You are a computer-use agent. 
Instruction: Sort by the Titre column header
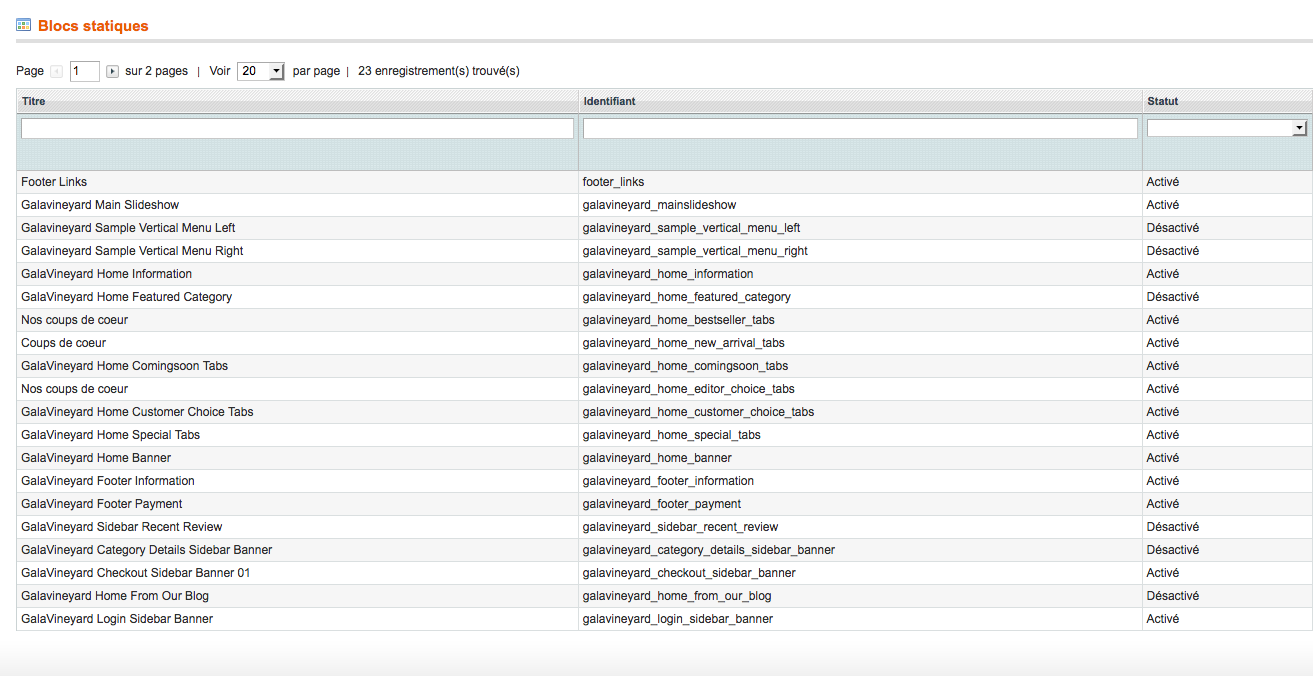[x=34, y=101]
